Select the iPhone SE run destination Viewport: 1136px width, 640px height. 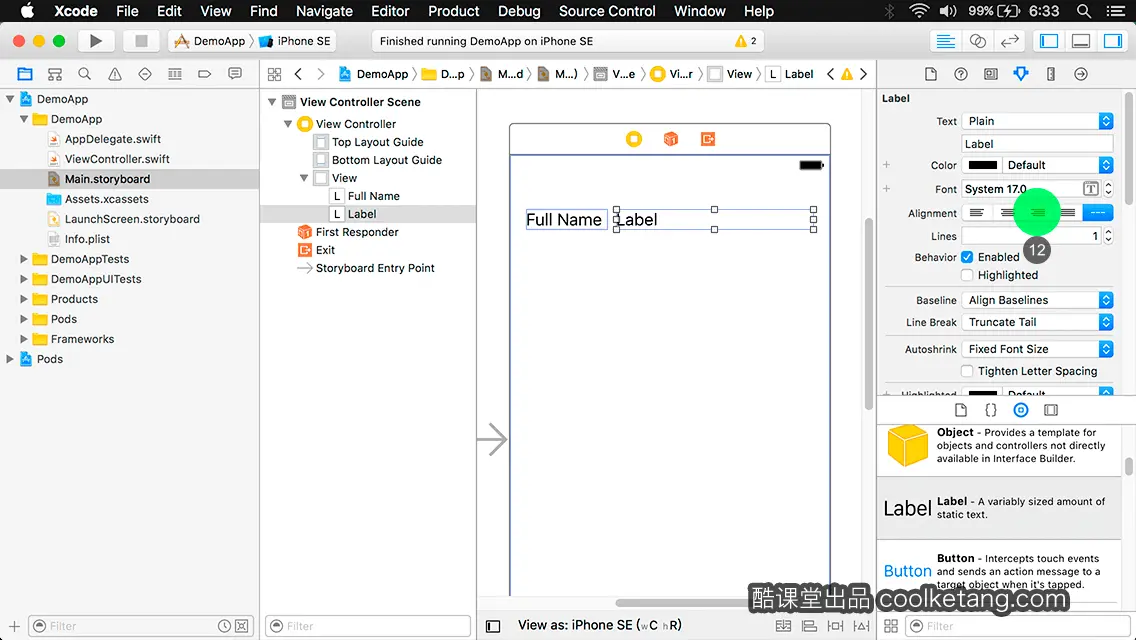pyautogui.click(x=296, y=41)
